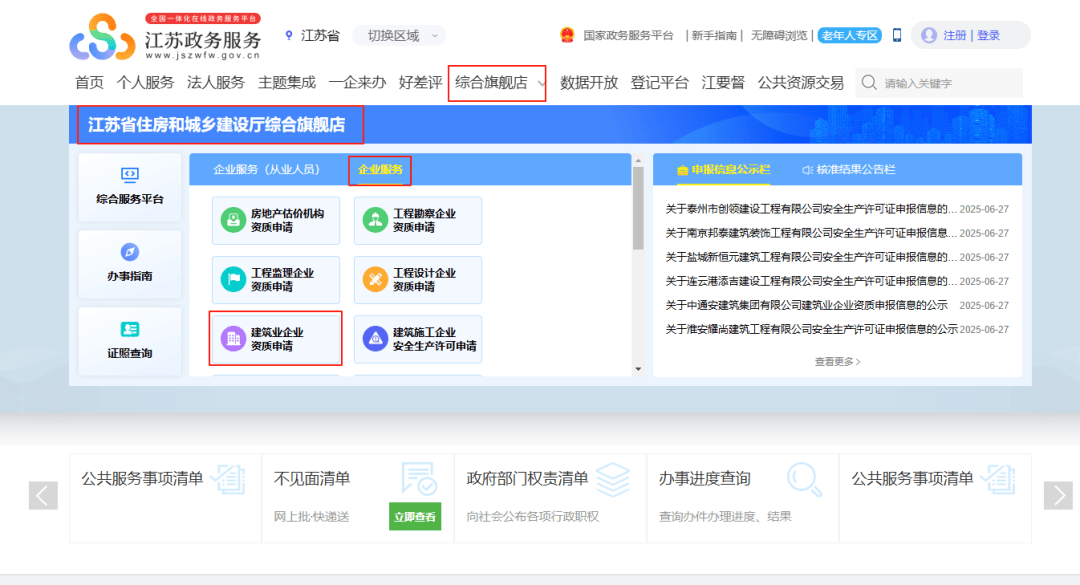Image resolution: width=1080 pixels, height=585 pixels.
Task: Open the 数据开放 nav item
Action: point(589,83)
